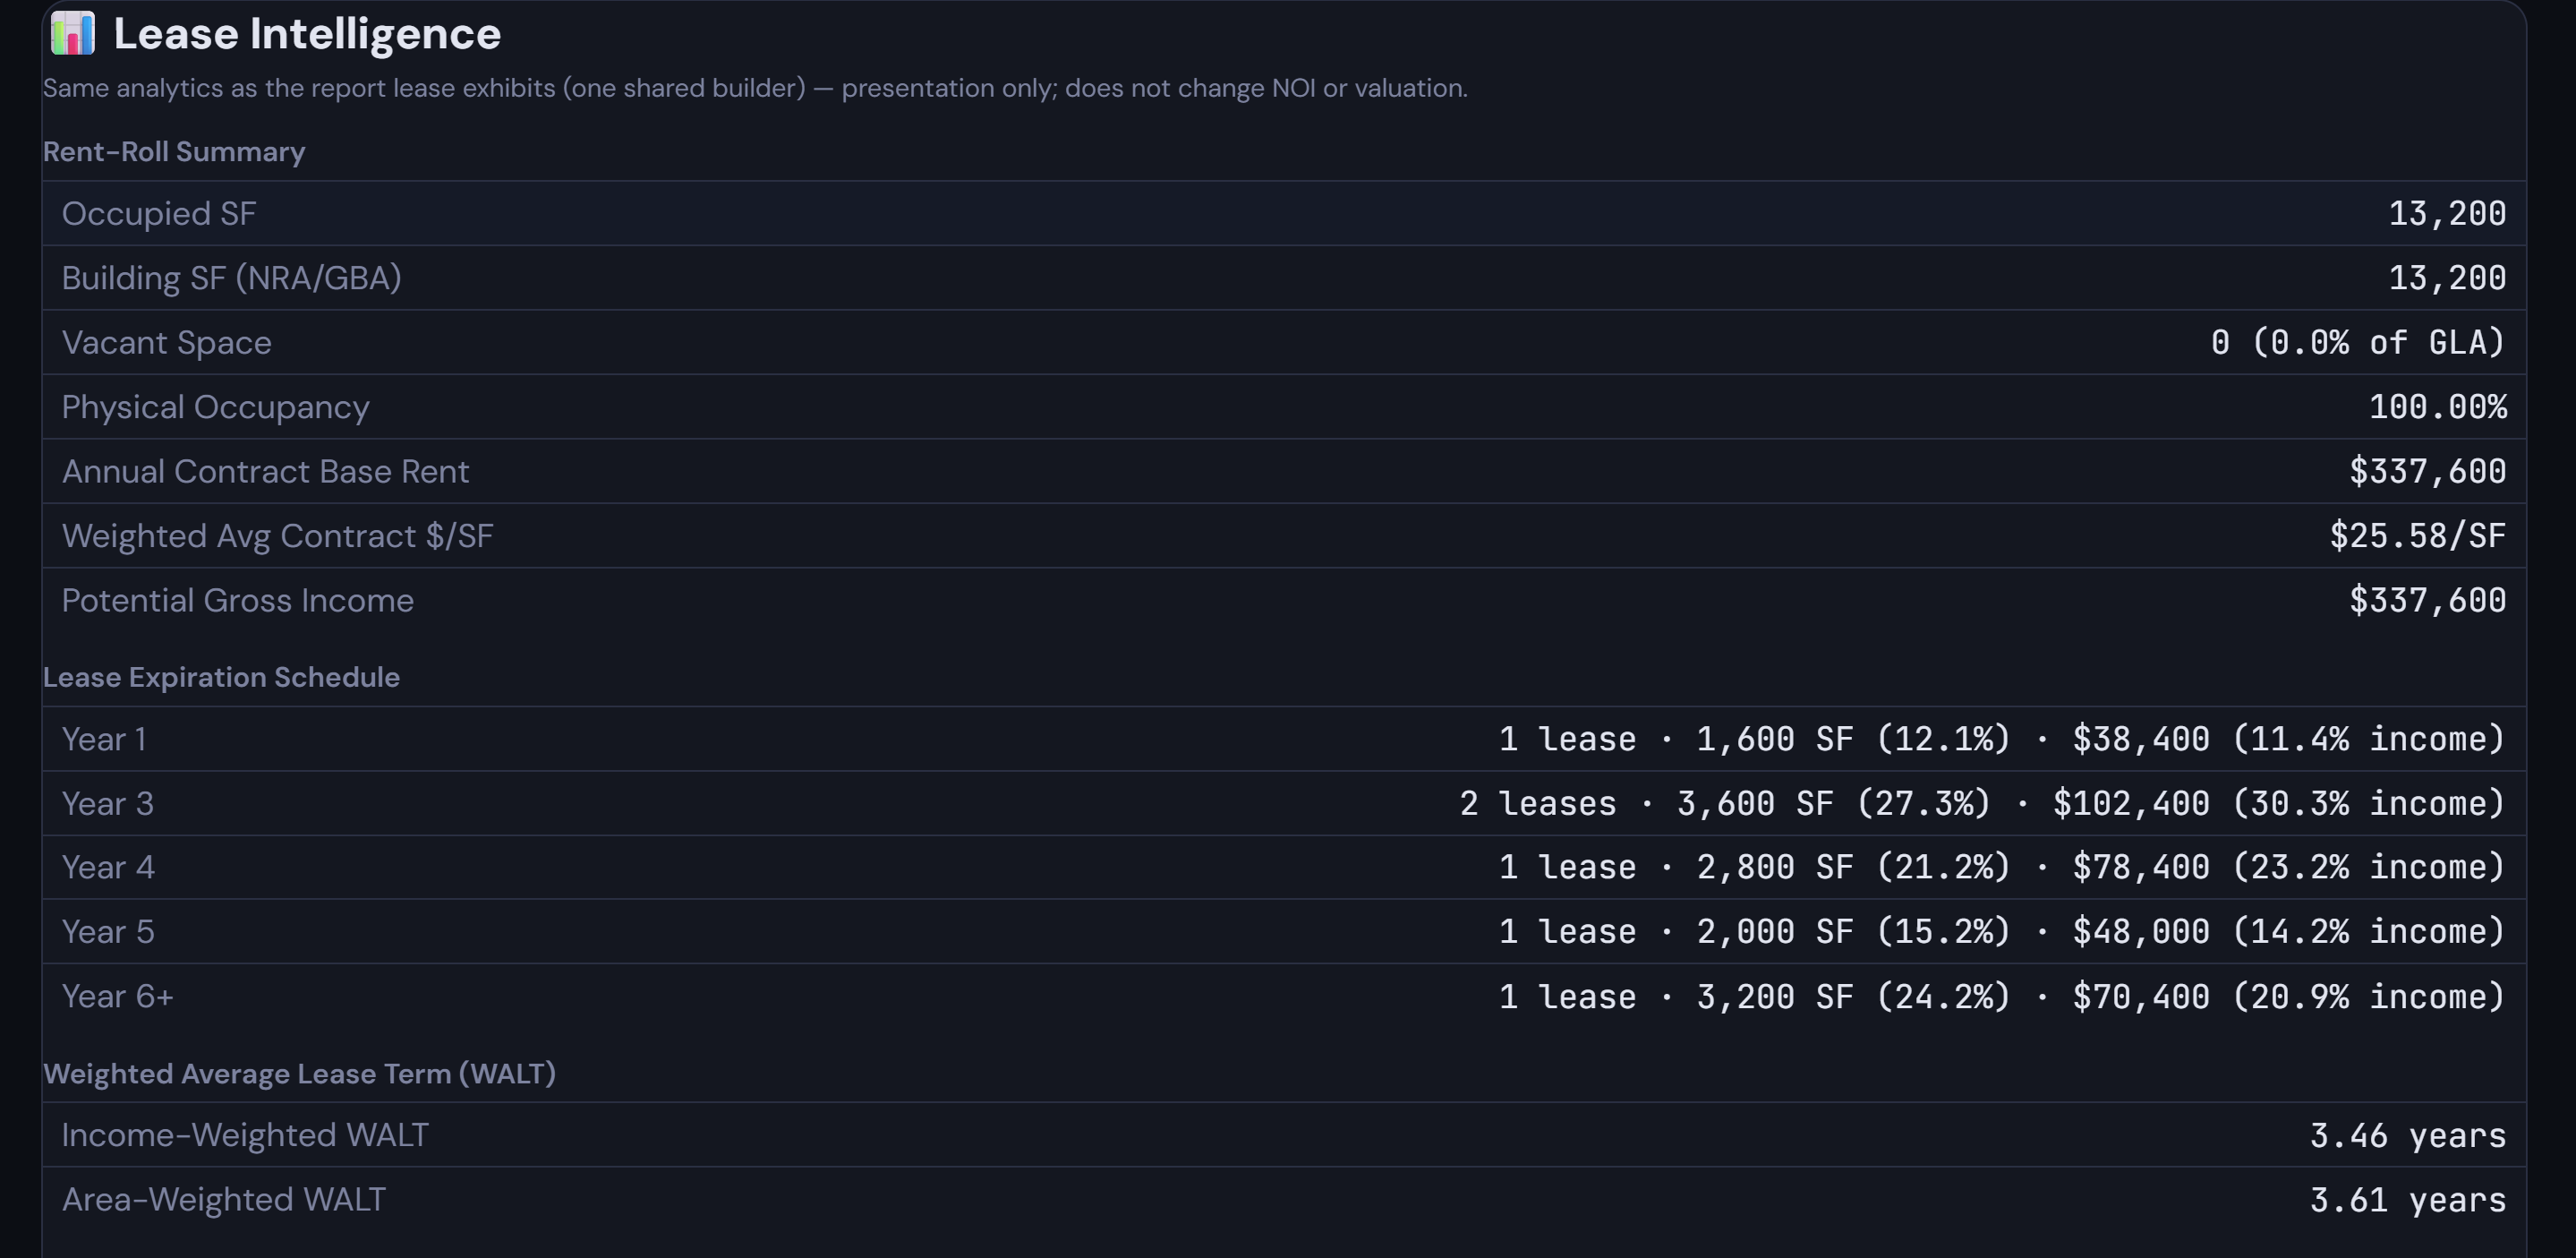Click the Rent-Roll Summary section label
This screenshot has height=1258, width=2576.
[174, 152]
